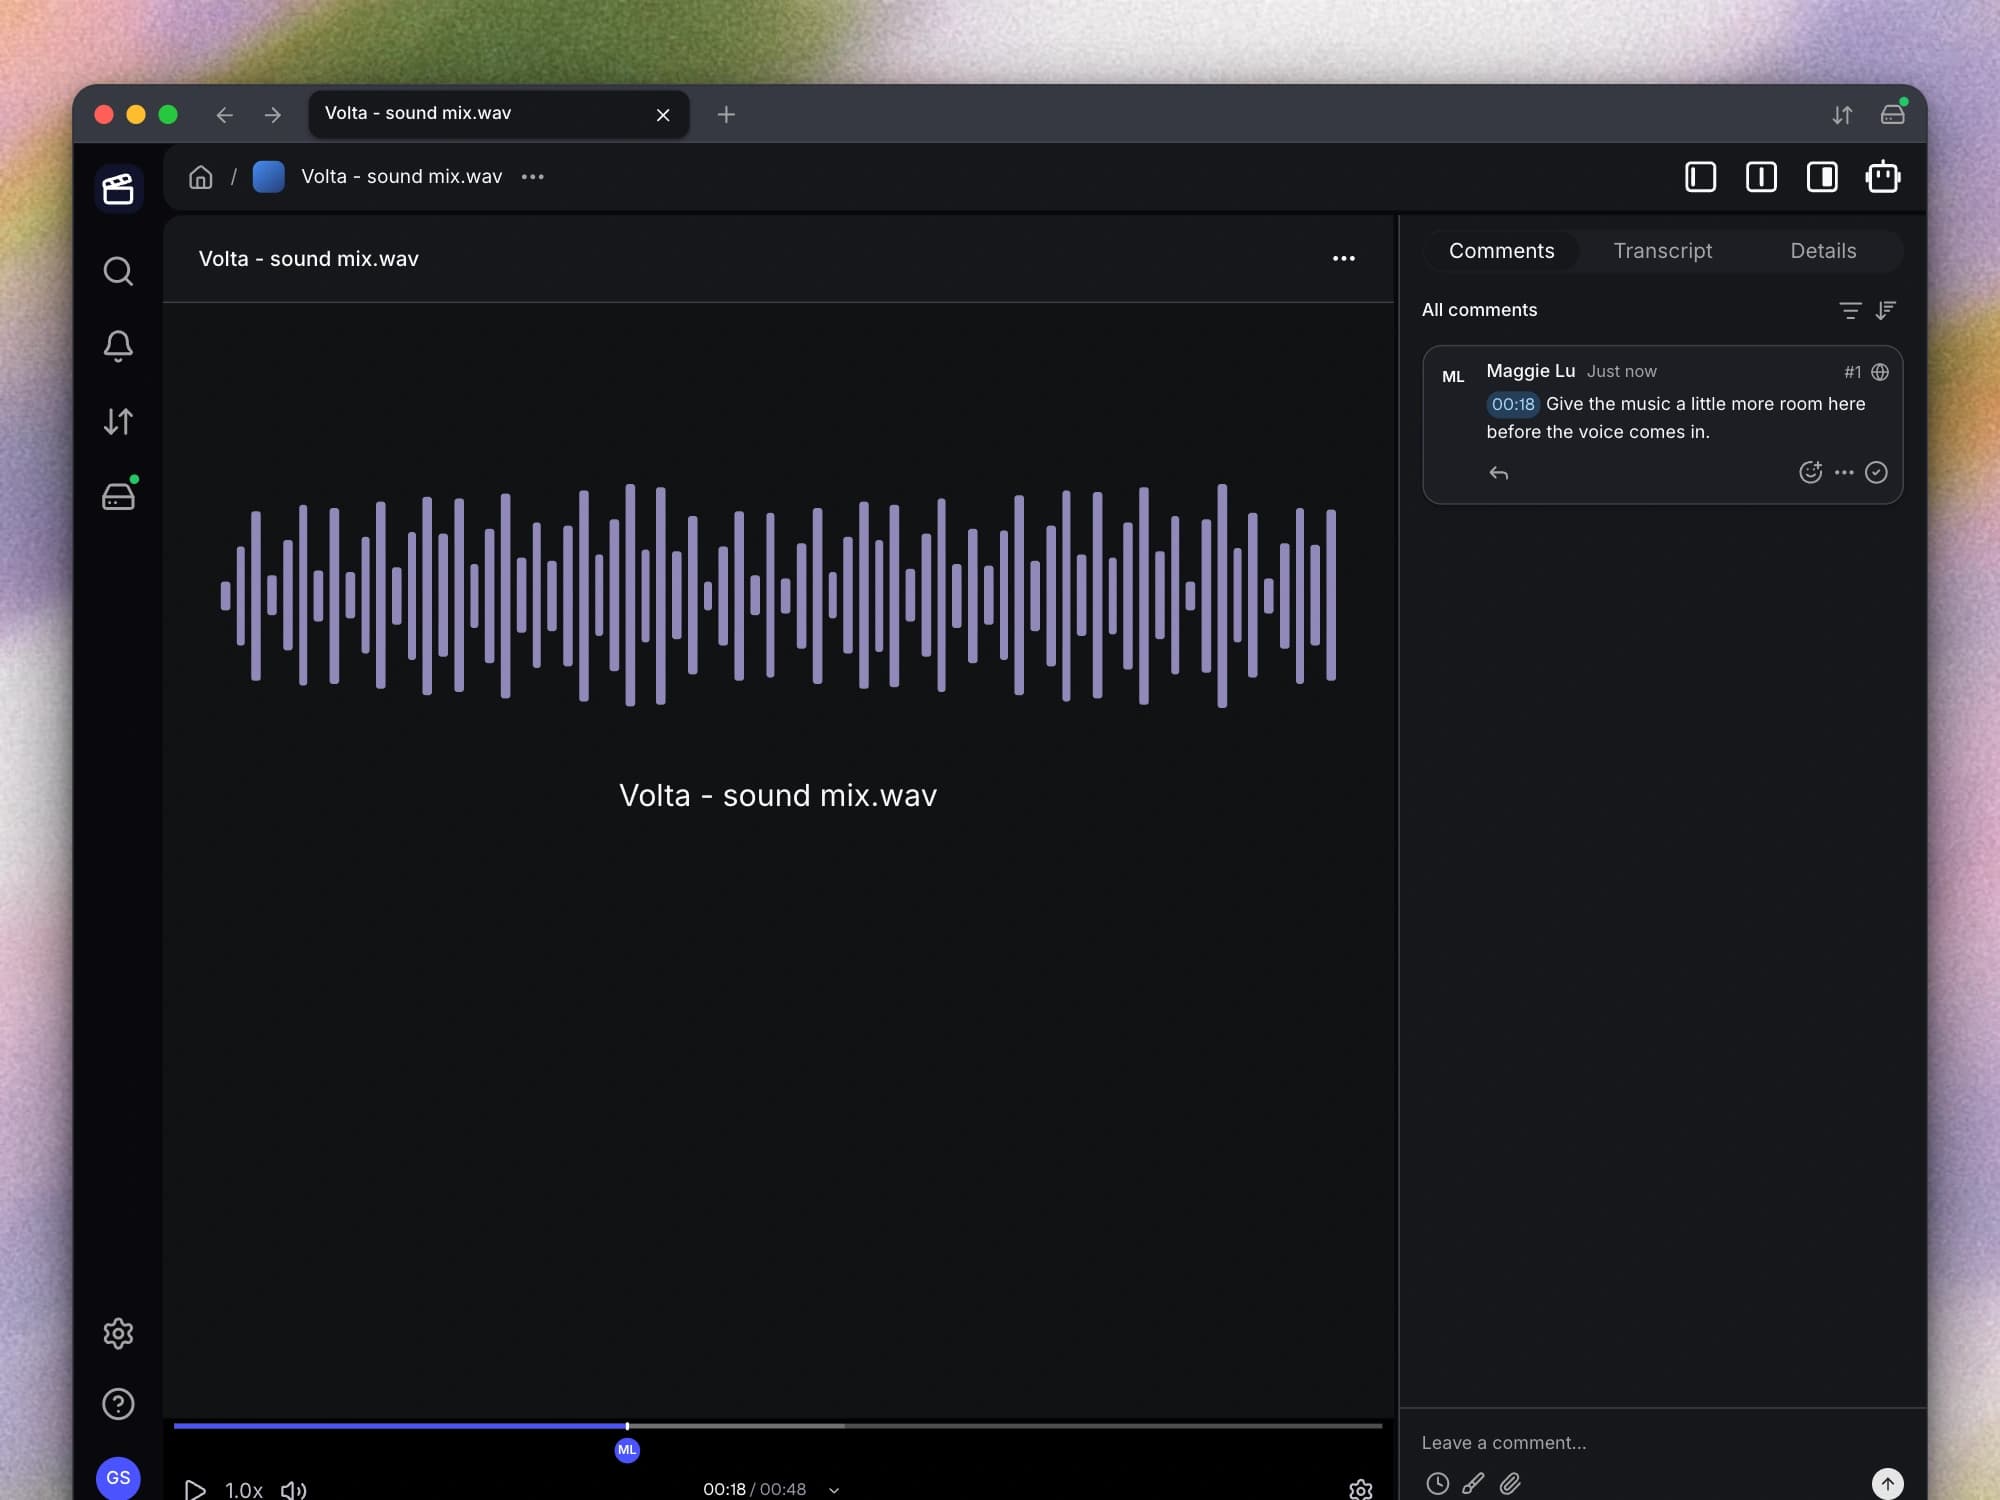Toggle the left panel layout view

tap(1700, 177)
